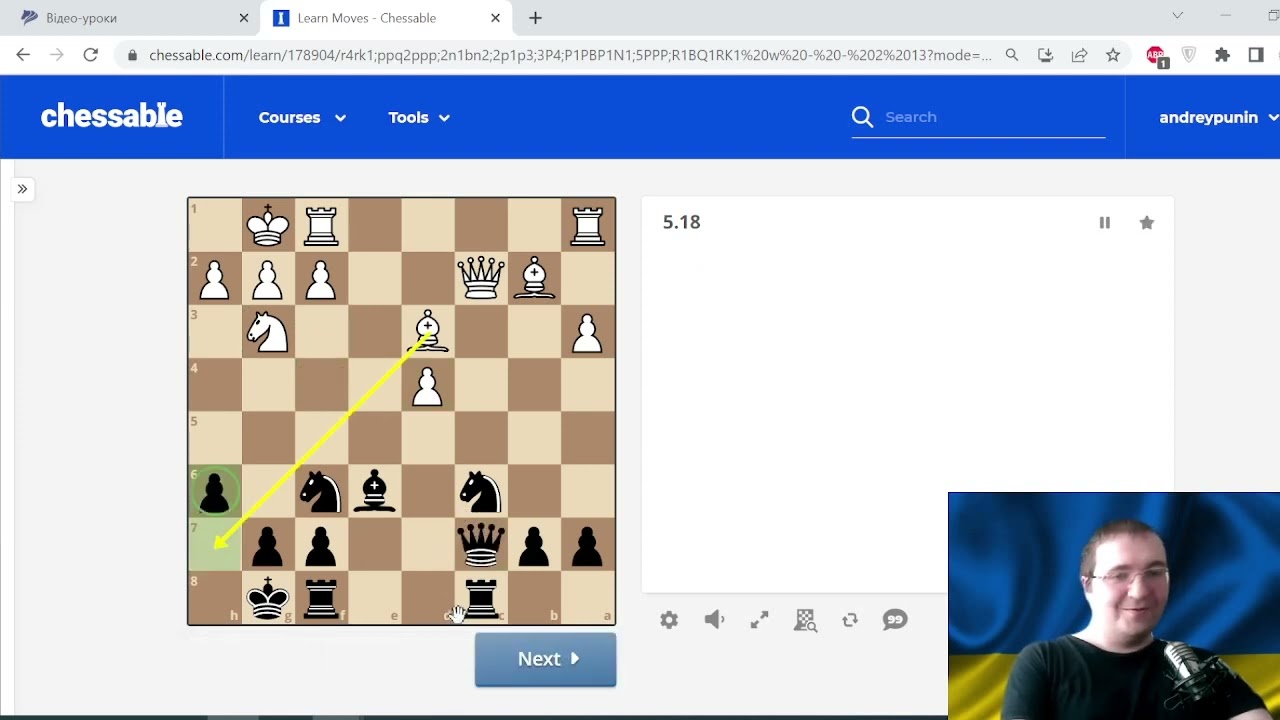Viewport: 1280px width, 720px height.
Task: Click the address bar URL
Action: pyautogui.click(x=570, y=55)
